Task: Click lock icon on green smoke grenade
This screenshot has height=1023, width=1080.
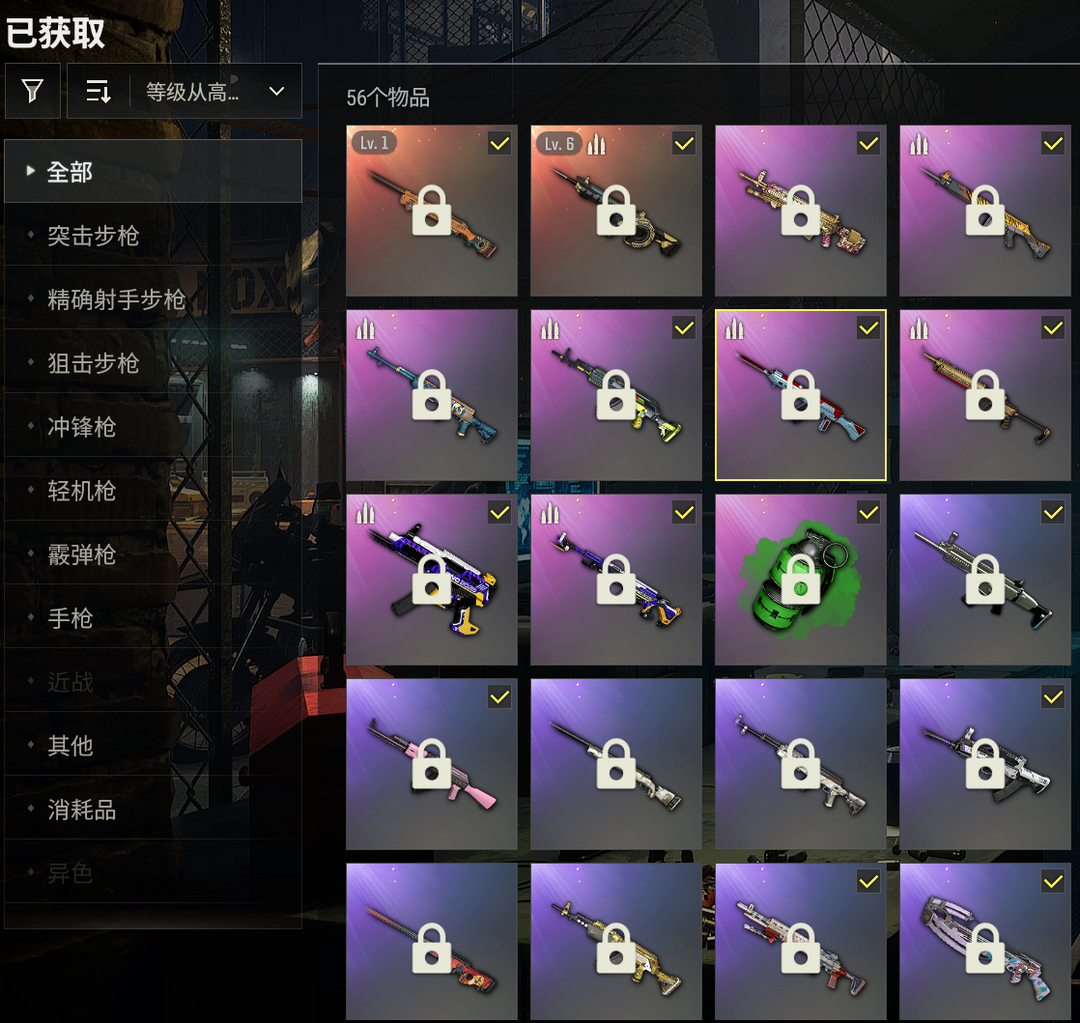Action: [x=800, y=579]
